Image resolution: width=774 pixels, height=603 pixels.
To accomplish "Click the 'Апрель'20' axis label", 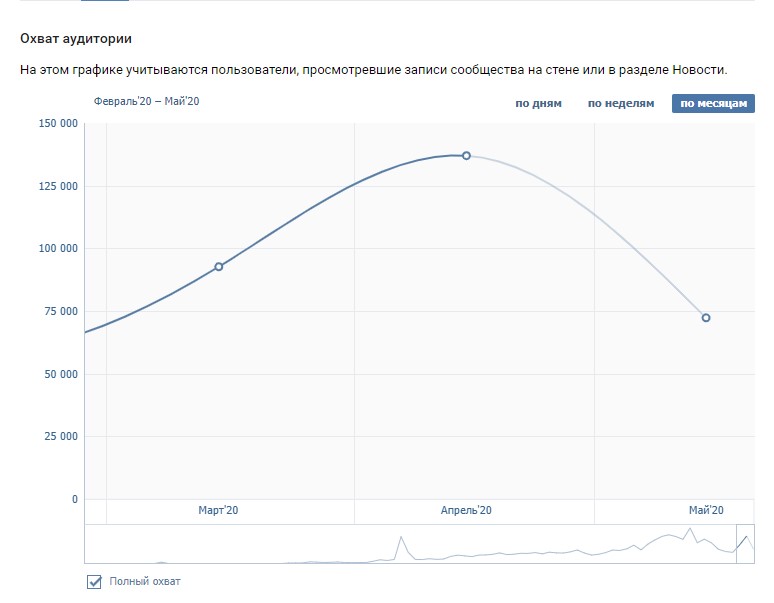I will [466, 511].
